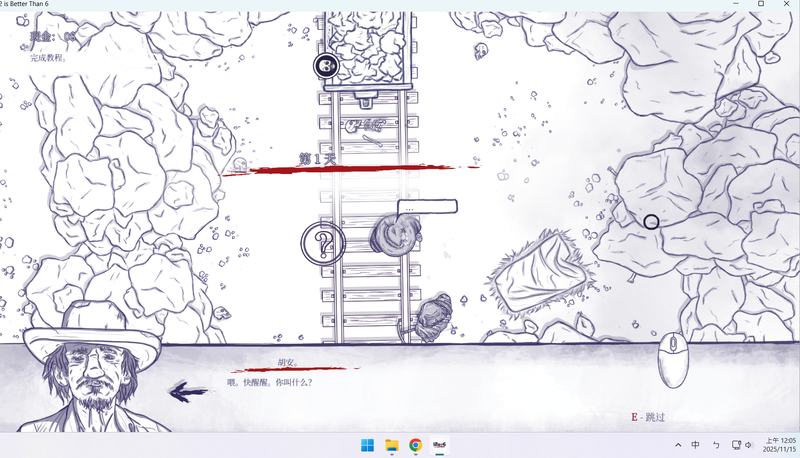Click the dialogue line '喂。快醒醒。你叫什么?'
Image resolution: width=800 pixels, height=458 pixels.
(269, 382)
